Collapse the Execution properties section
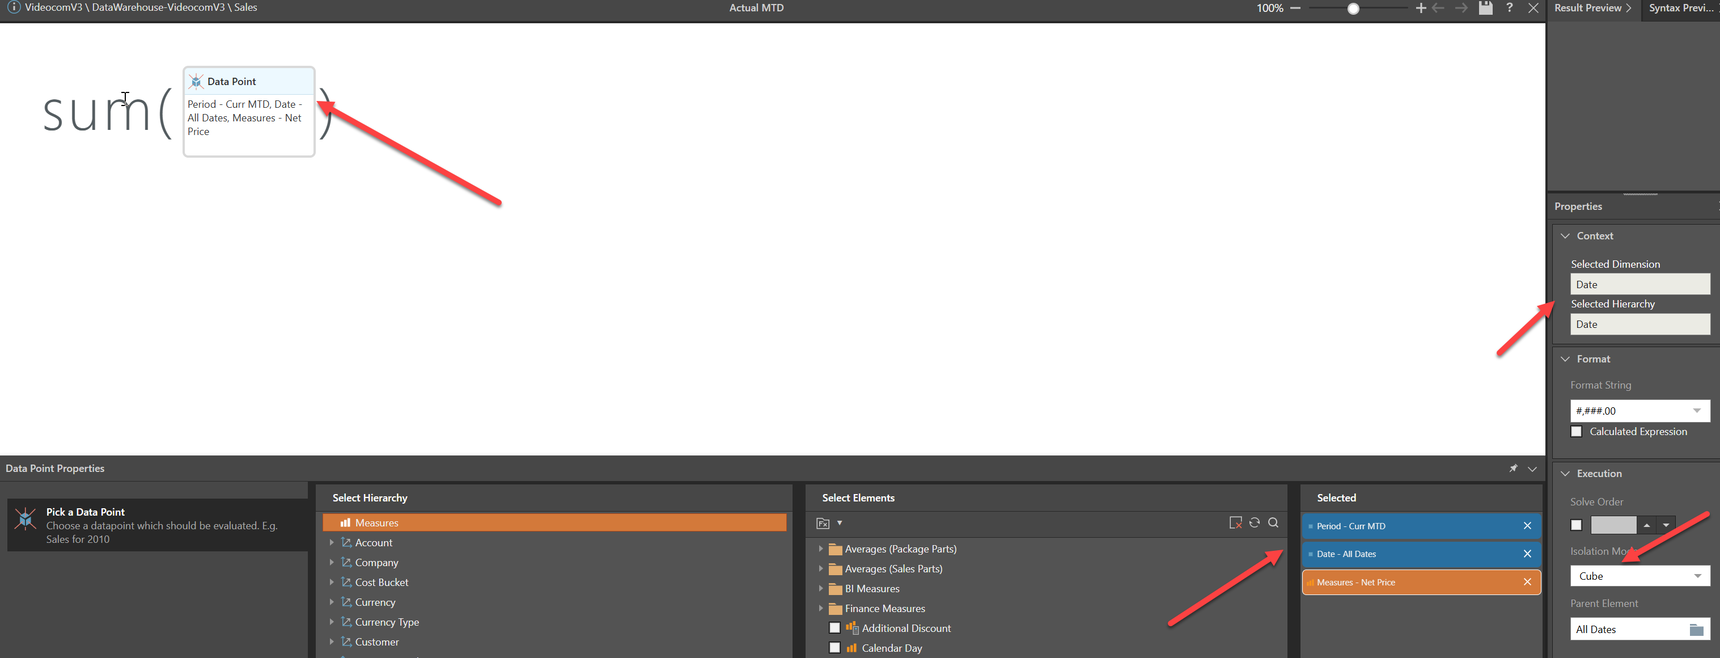 tap(1566, 474)
